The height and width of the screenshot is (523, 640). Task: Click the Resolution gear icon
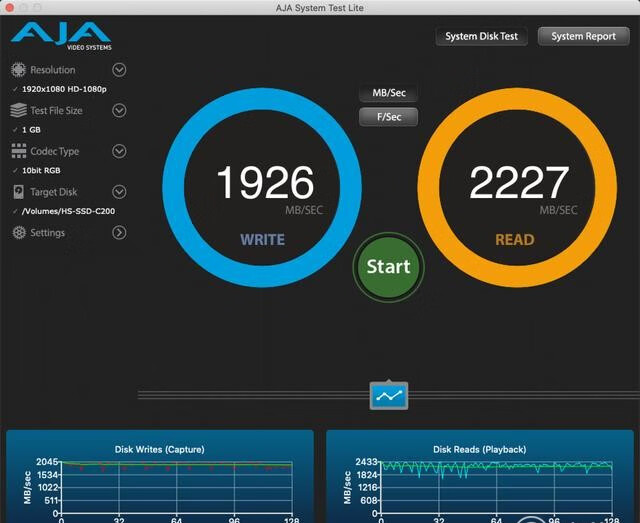click(x=18, y=70)
